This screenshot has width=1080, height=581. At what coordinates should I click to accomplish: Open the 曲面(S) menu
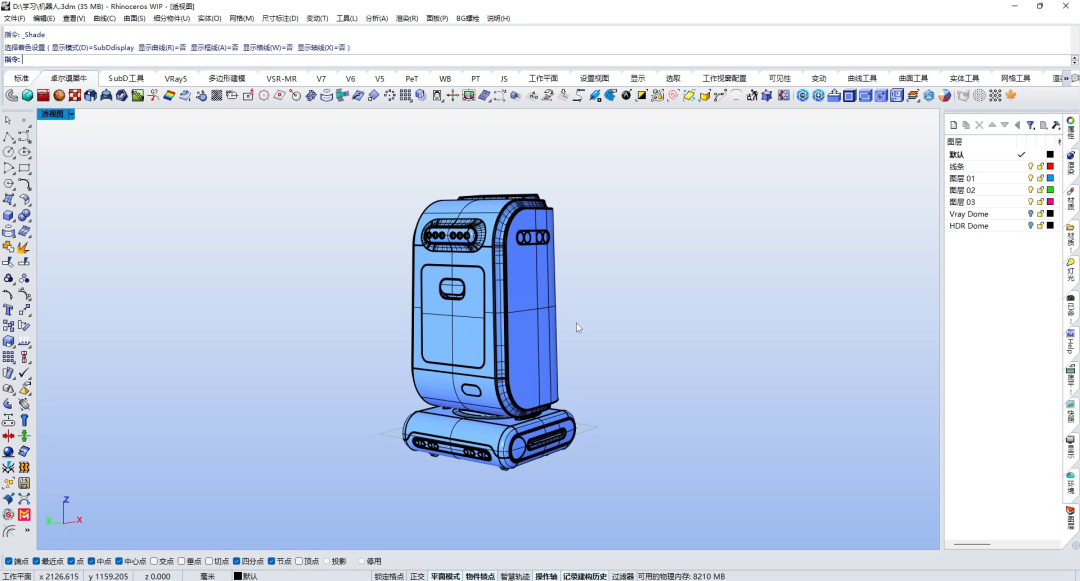coord(134,19)
